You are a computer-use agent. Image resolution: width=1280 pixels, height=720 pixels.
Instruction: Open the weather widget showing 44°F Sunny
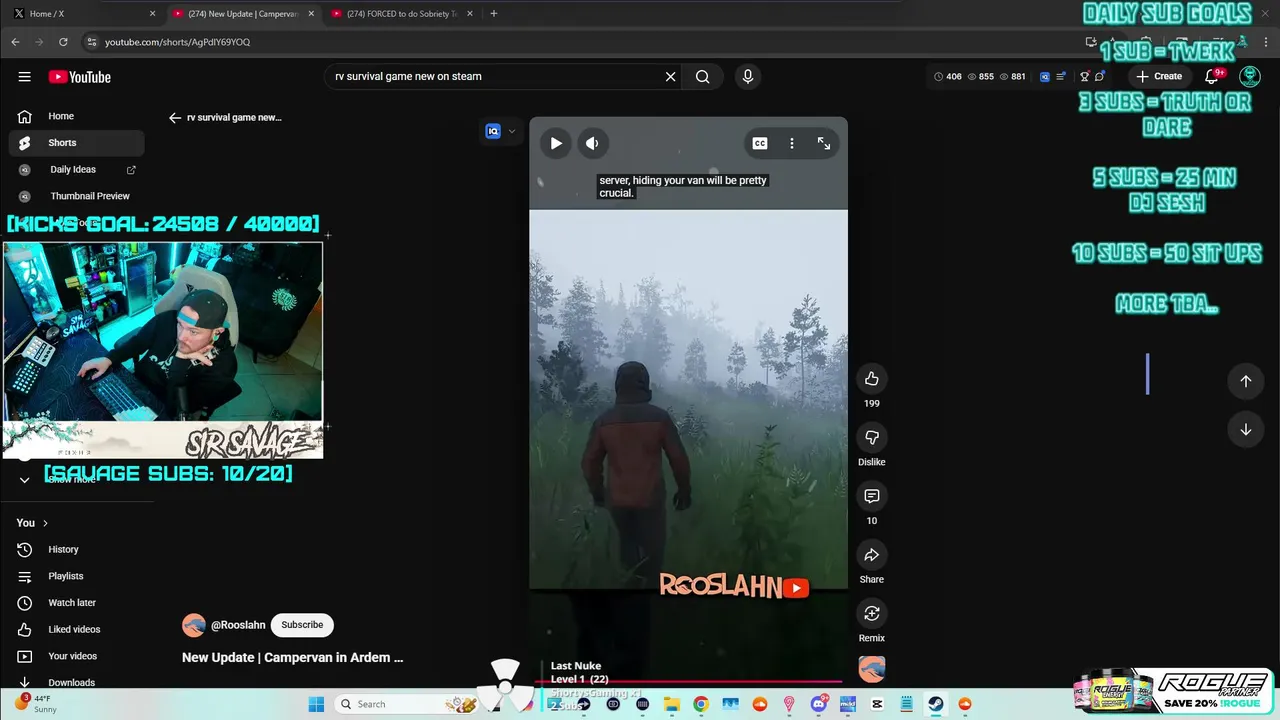coord(36,704)
